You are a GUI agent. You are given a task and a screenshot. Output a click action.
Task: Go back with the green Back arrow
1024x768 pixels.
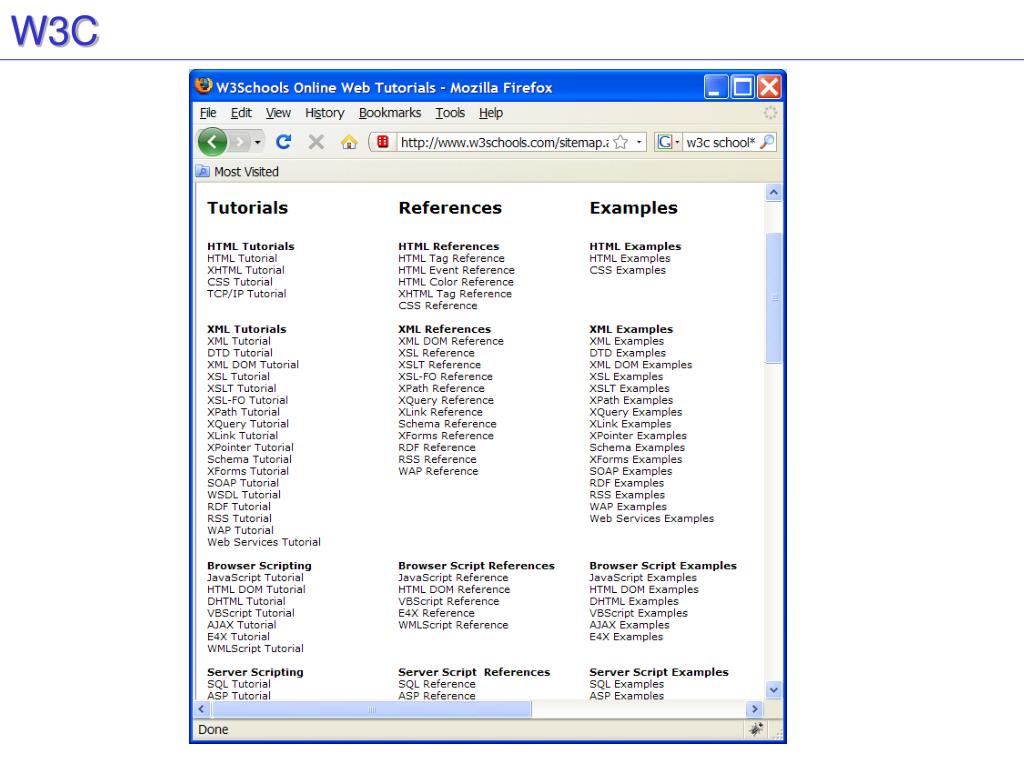click(x=212, y=142)
